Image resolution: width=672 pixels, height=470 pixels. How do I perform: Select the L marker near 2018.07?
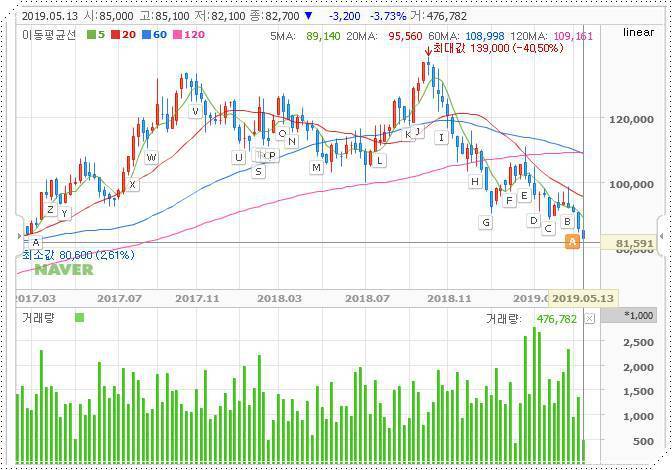click(379, 161)
